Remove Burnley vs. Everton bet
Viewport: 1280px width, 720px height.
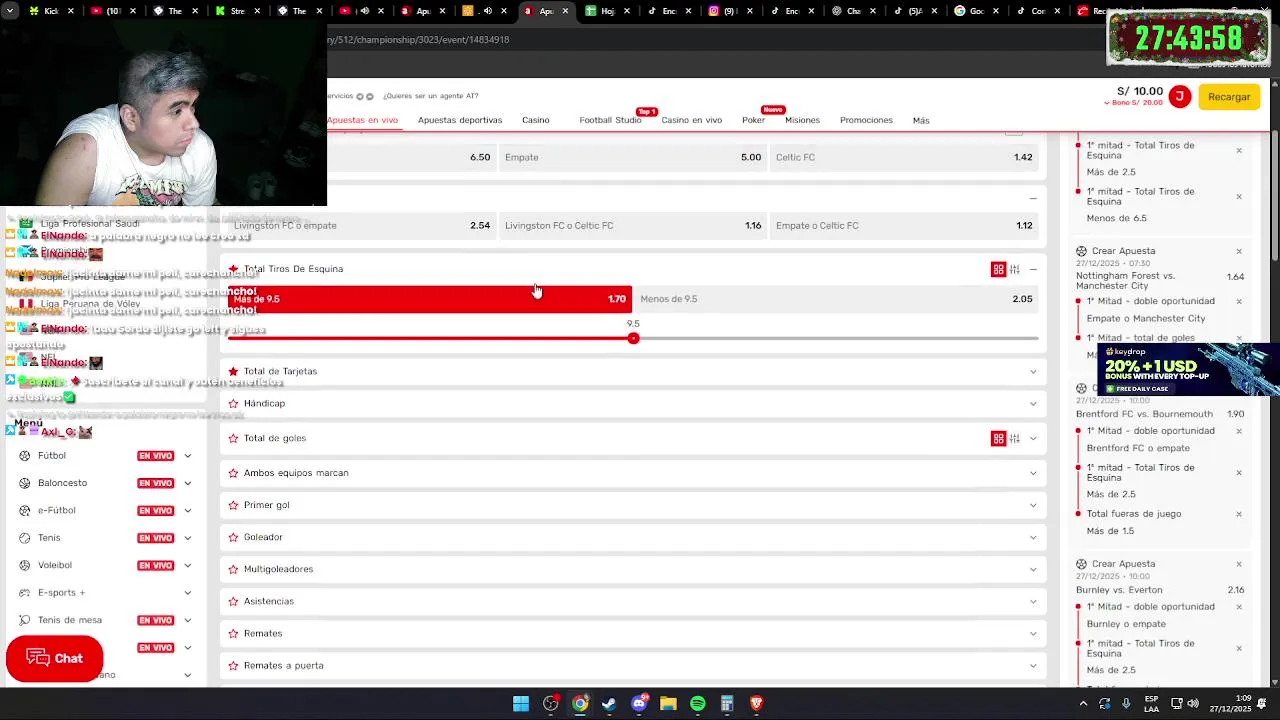pyautogui.click(x=1239, y=565)
